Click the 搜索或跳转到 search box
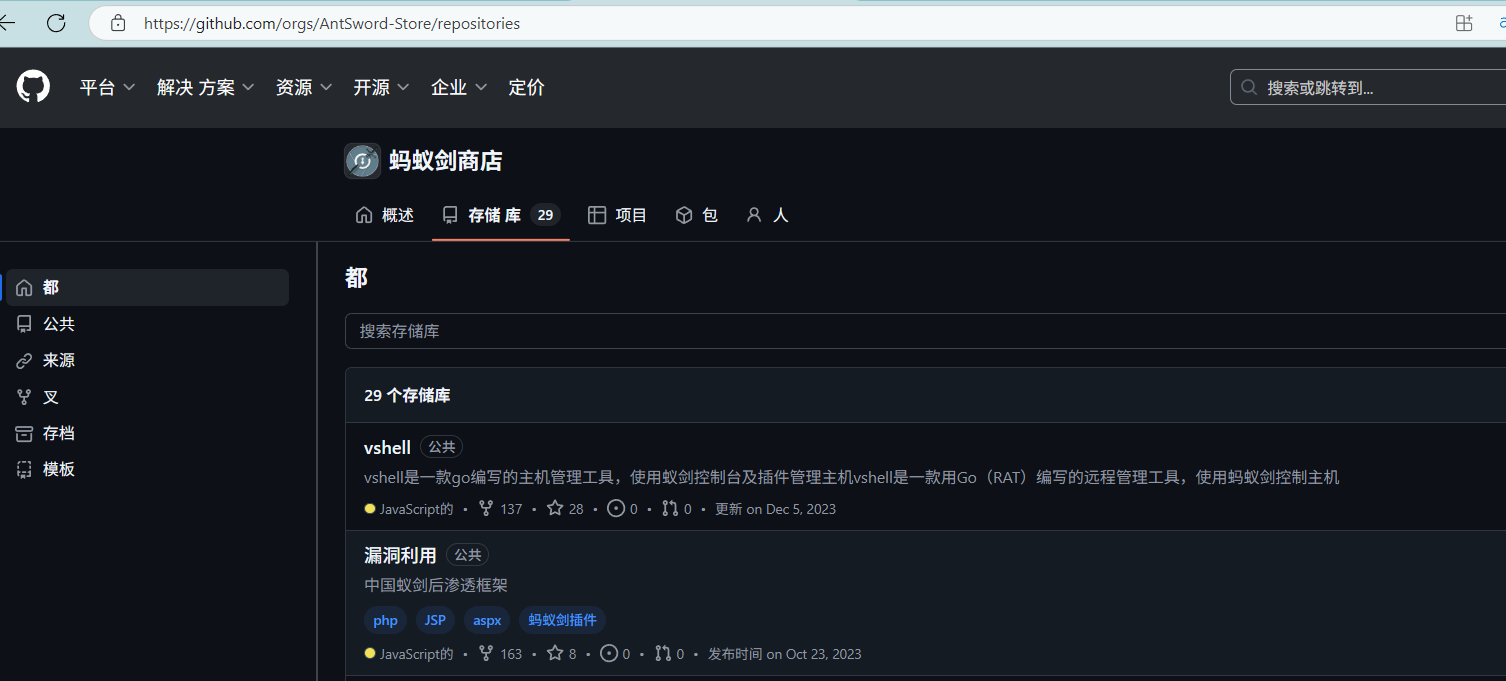This screenshot has height=681, width=1506. point(1368,87)
